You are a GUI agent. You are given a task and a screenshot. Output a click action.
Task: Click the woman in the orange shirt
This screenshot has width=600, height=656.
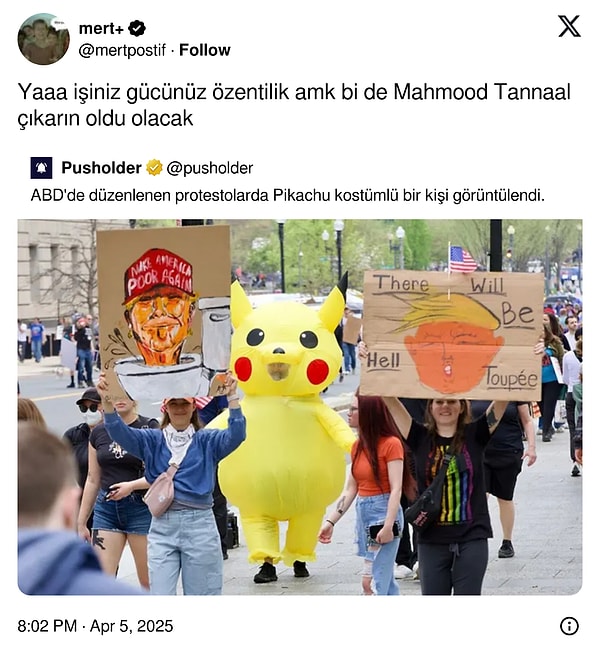(374, 494)
